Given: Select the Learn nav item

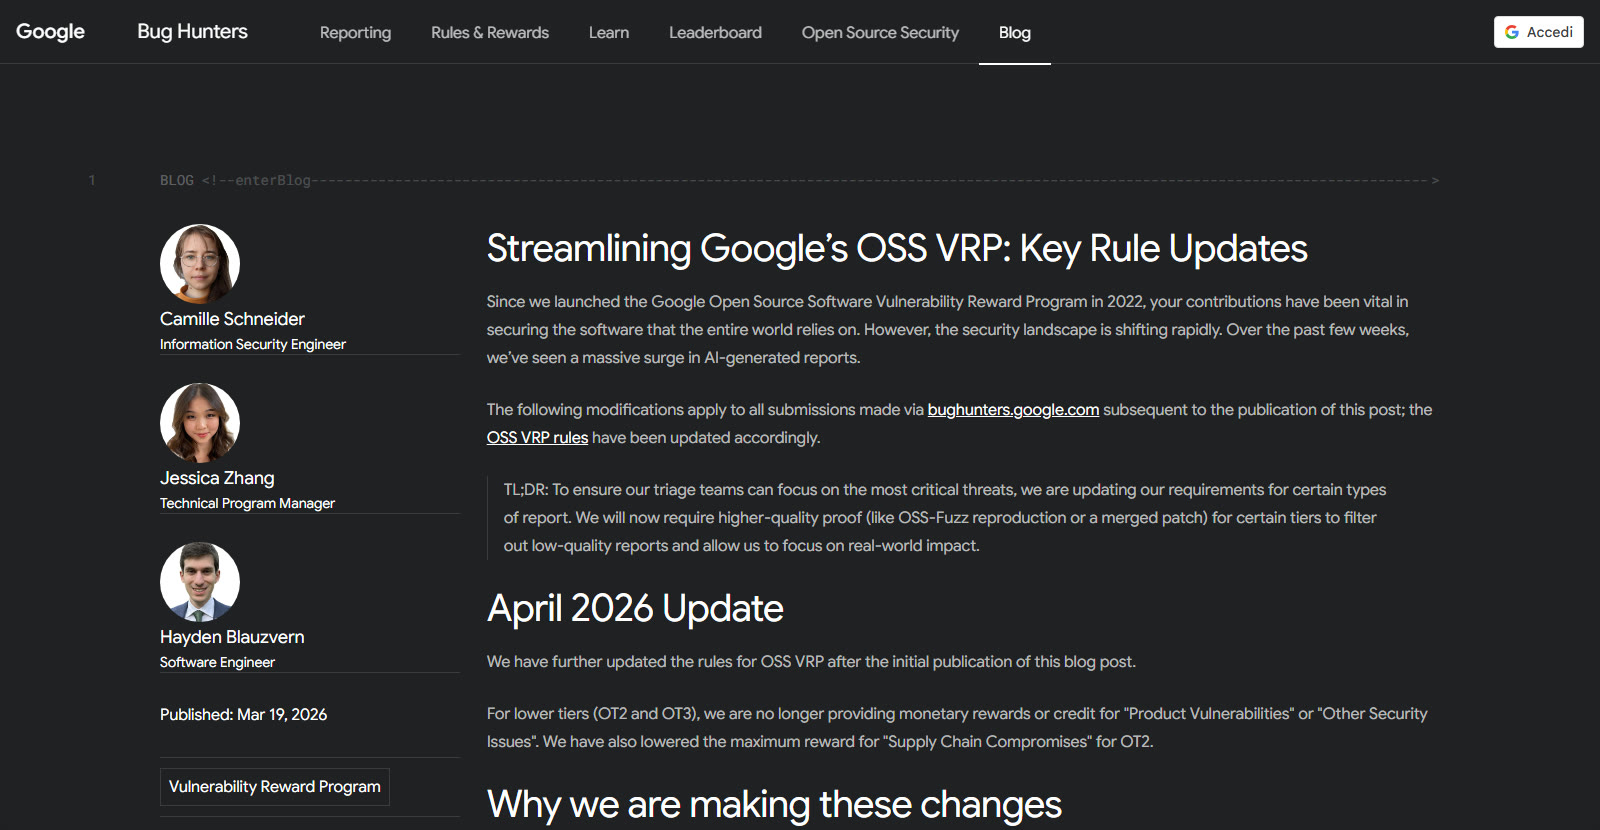Looking at the screenshot, I should click(x=609, y=33).
